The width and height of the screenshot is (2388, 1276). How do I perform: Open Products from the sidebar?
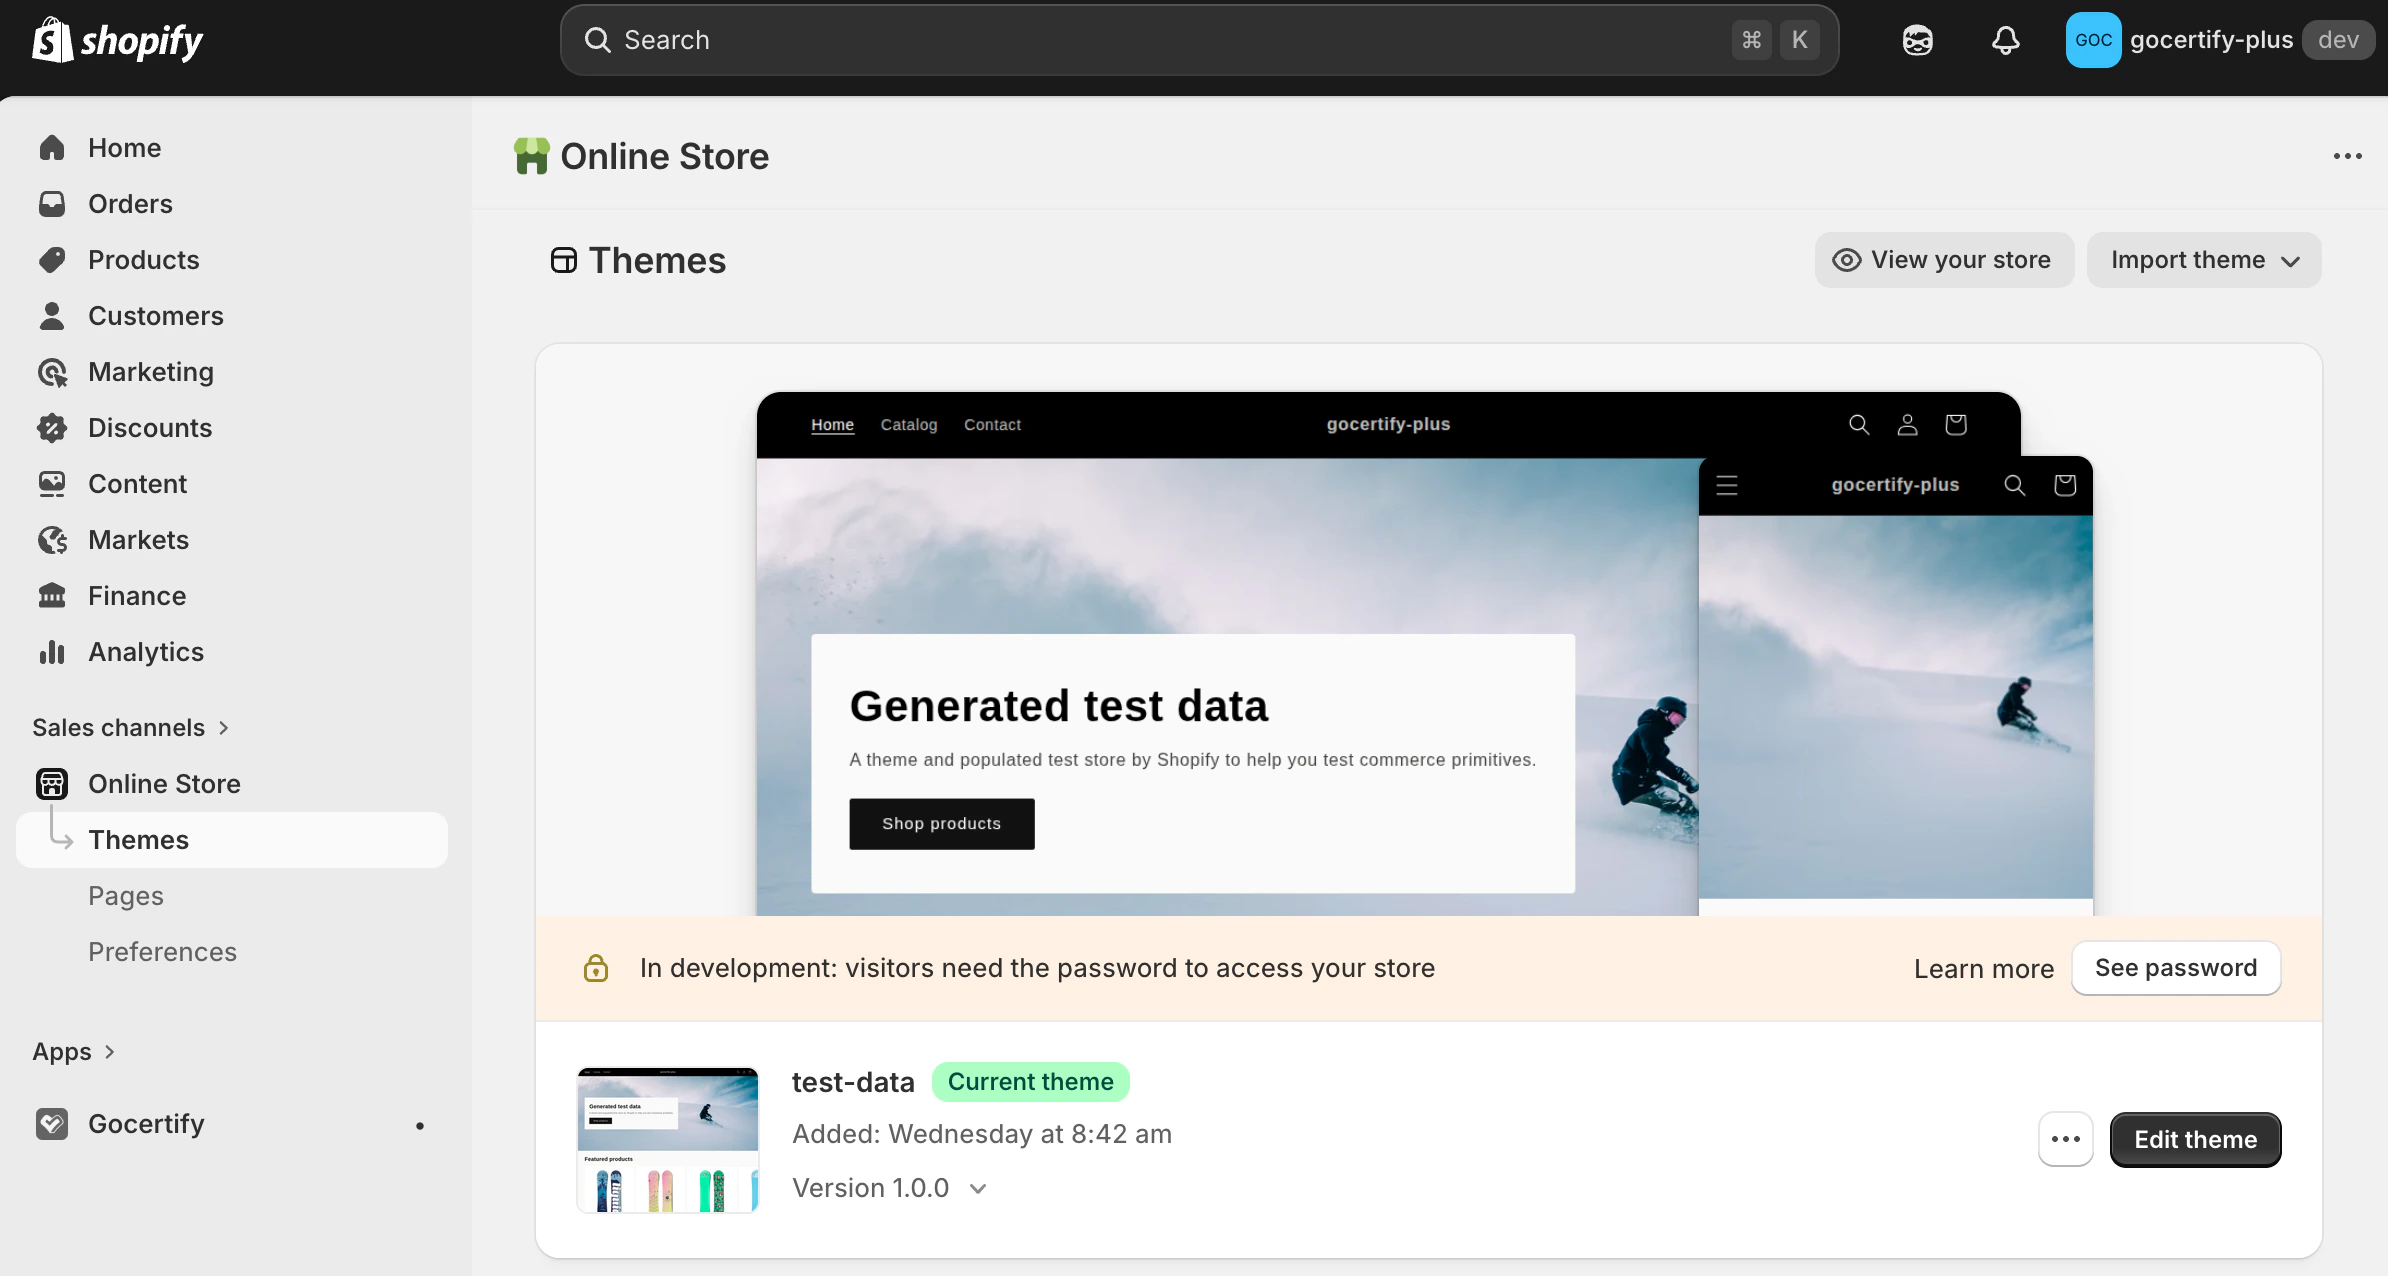click(x=52, y=259)
